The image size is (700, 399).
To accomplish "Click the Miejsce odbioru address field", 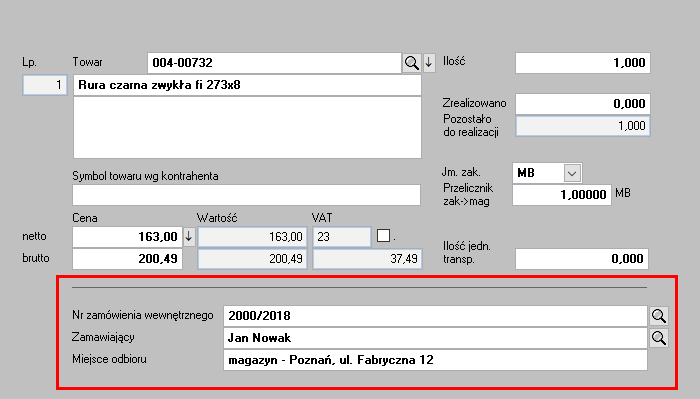I will click(x=435, y=360).
